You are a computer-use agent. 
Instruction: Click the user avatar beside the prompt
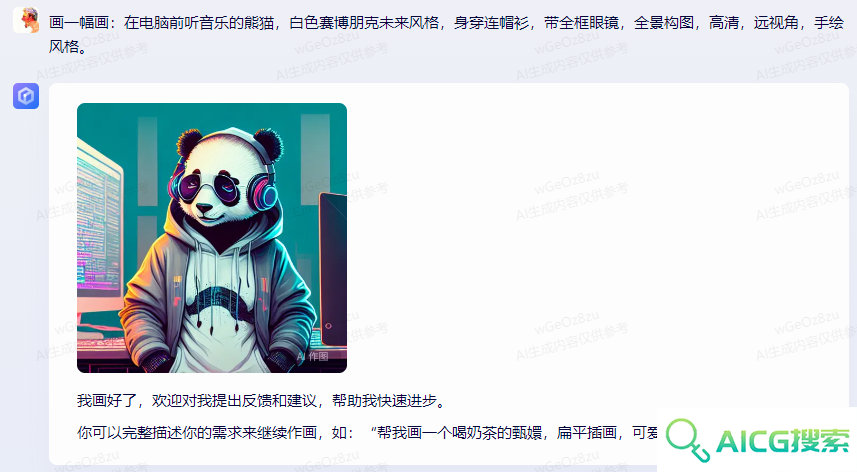[26, 20]
